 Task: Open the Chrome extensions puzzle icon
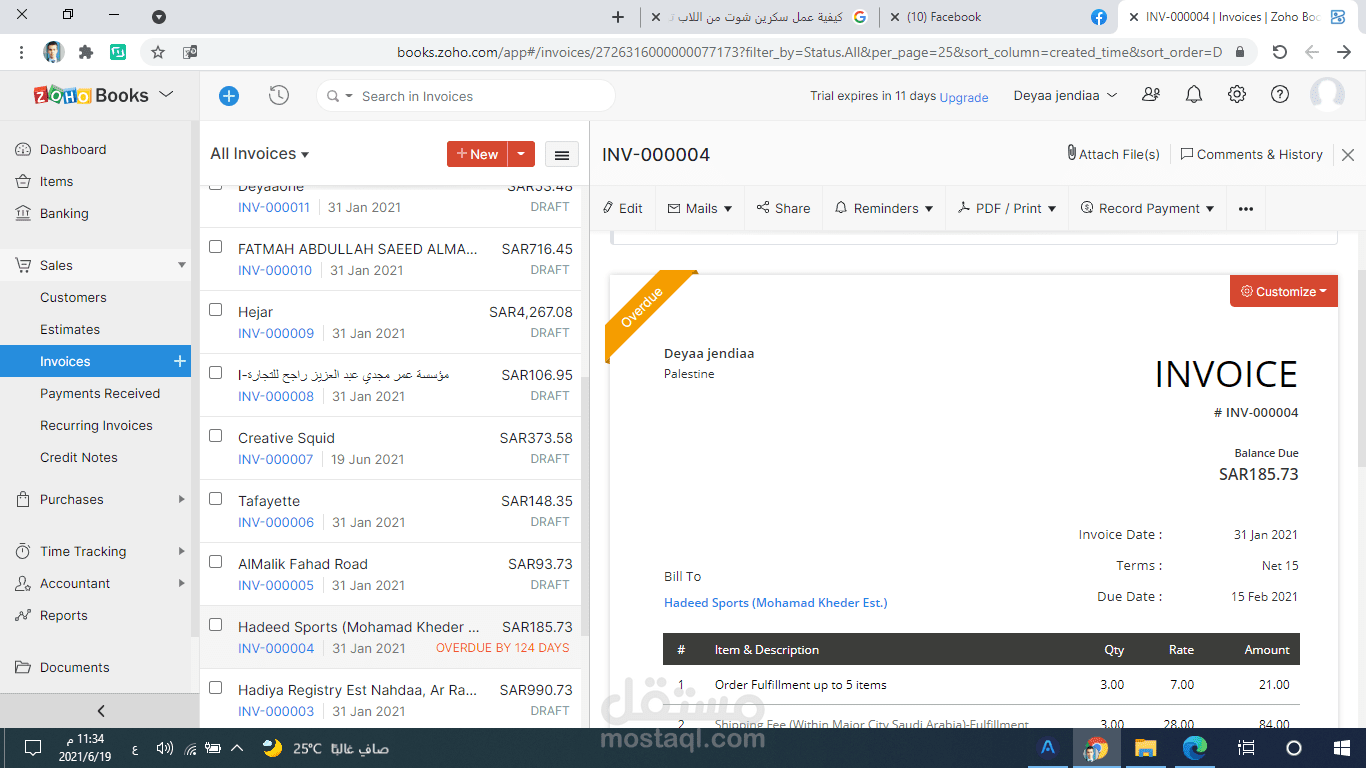(x=86, y=52)
